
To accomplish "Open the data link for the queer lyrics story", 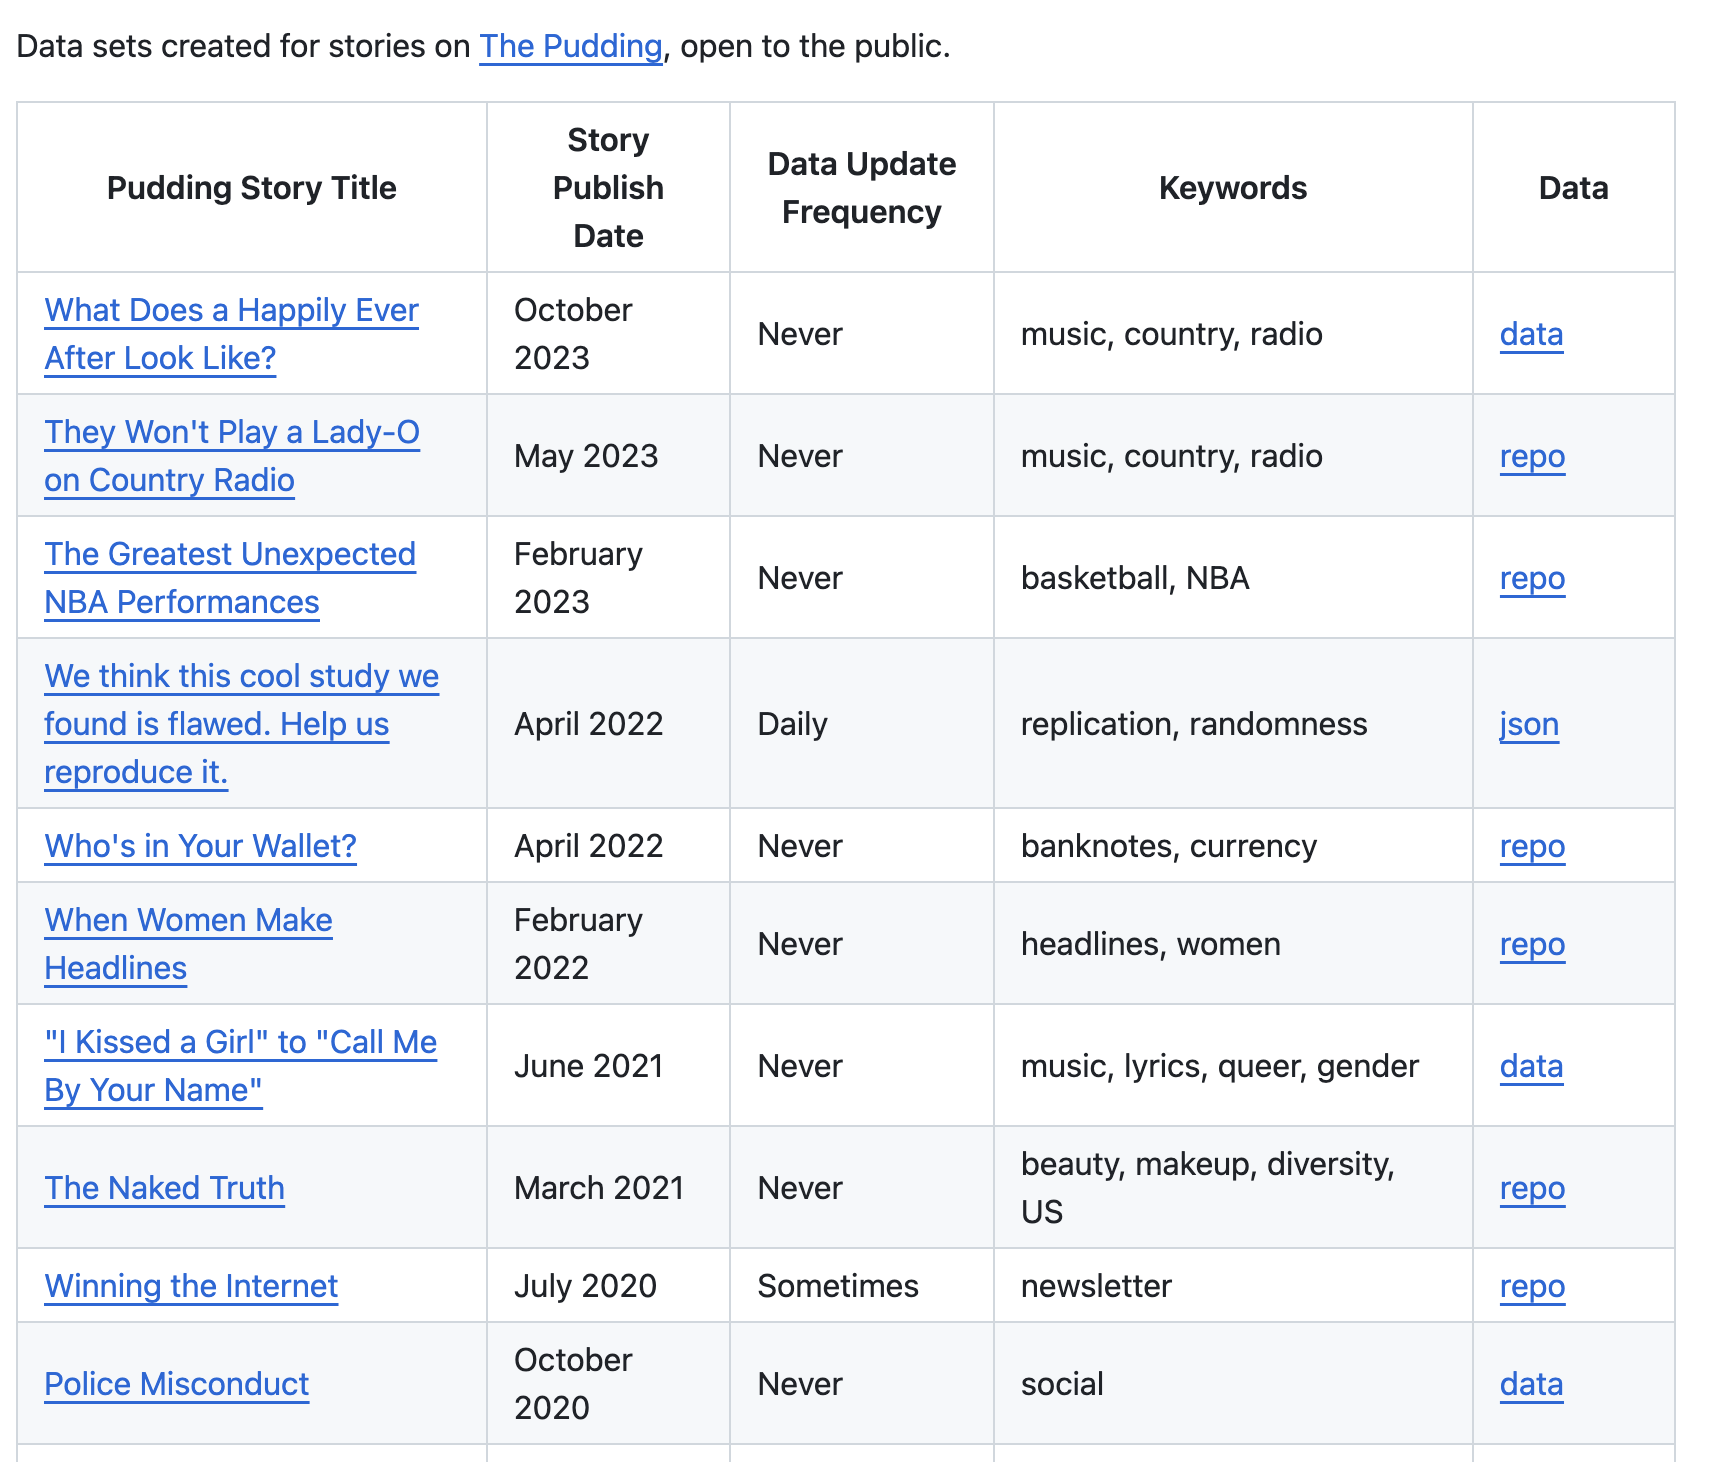I will click(1530, 1065).
